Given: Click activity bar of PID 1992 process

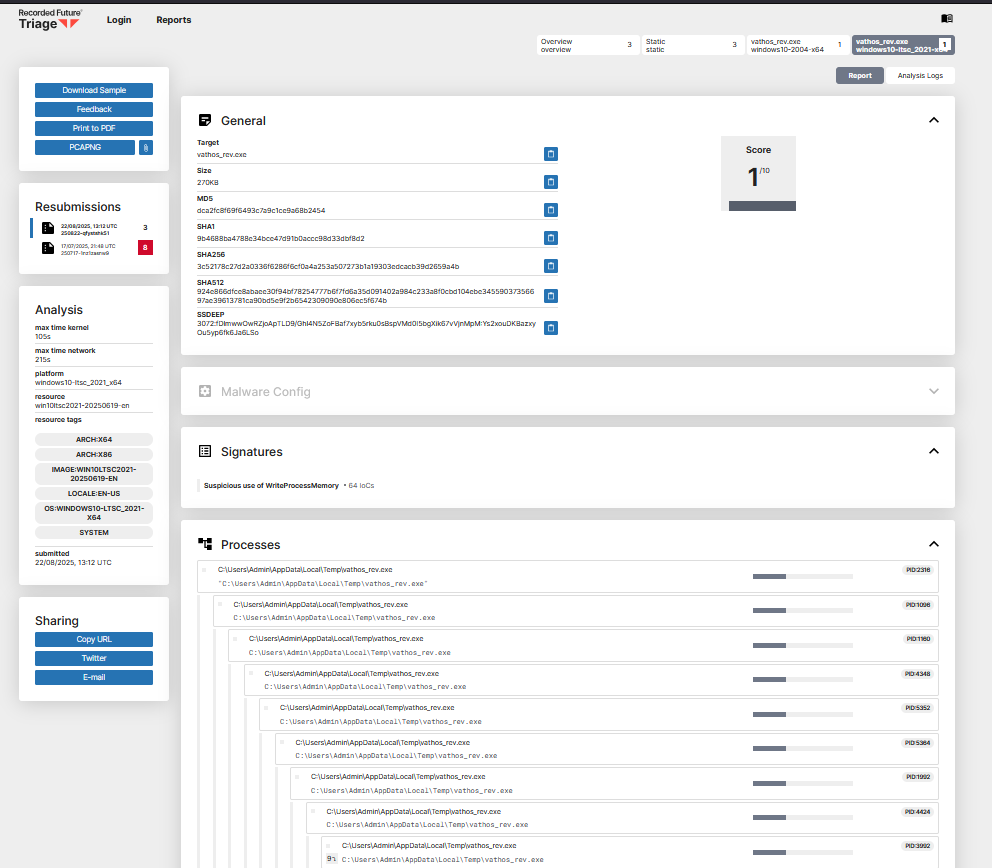Looking at the screenshot, I should coord(802,783).
